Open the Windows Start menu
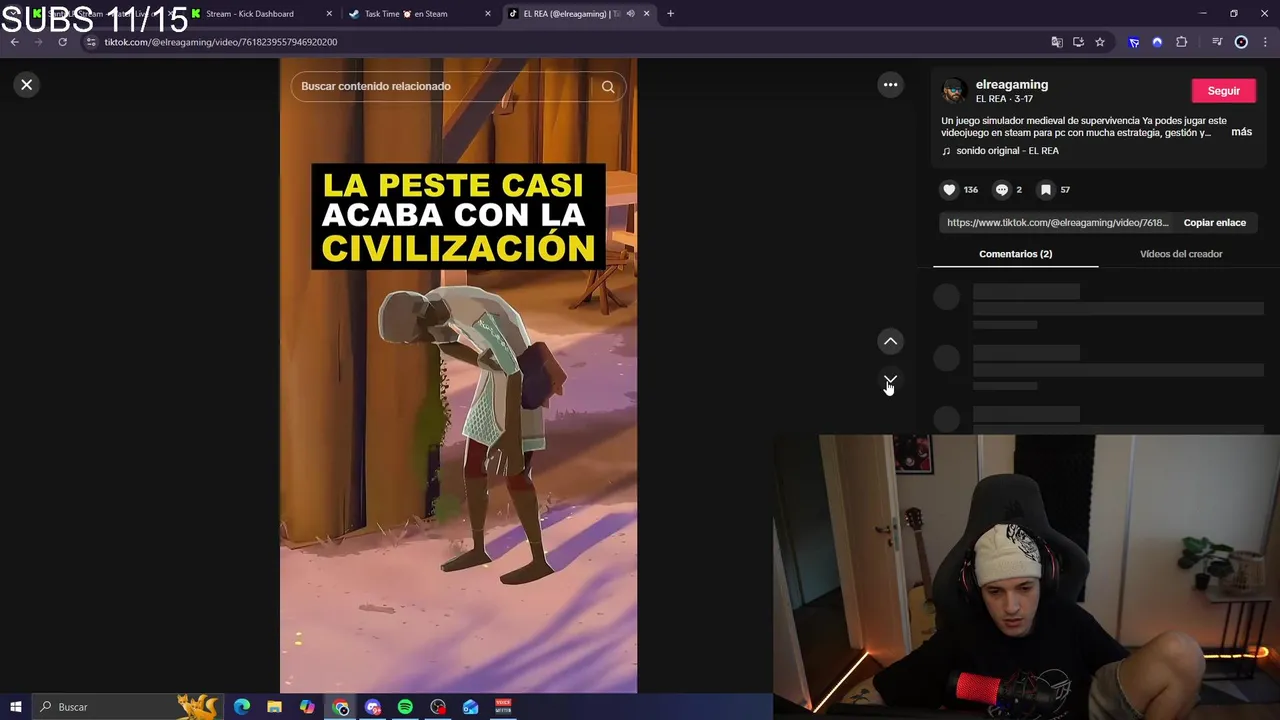 15,707
